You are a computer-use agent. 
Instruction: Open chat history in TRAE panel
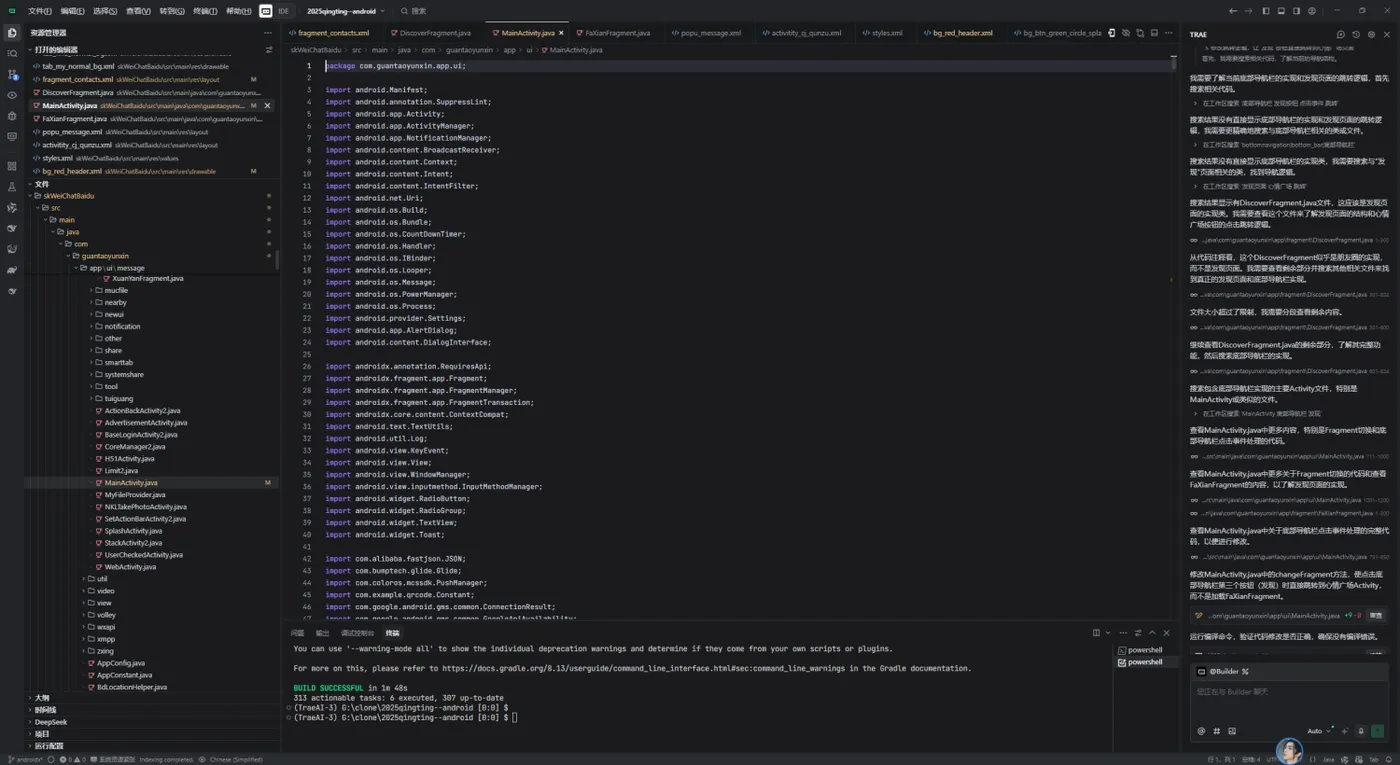pos(1356,34)
